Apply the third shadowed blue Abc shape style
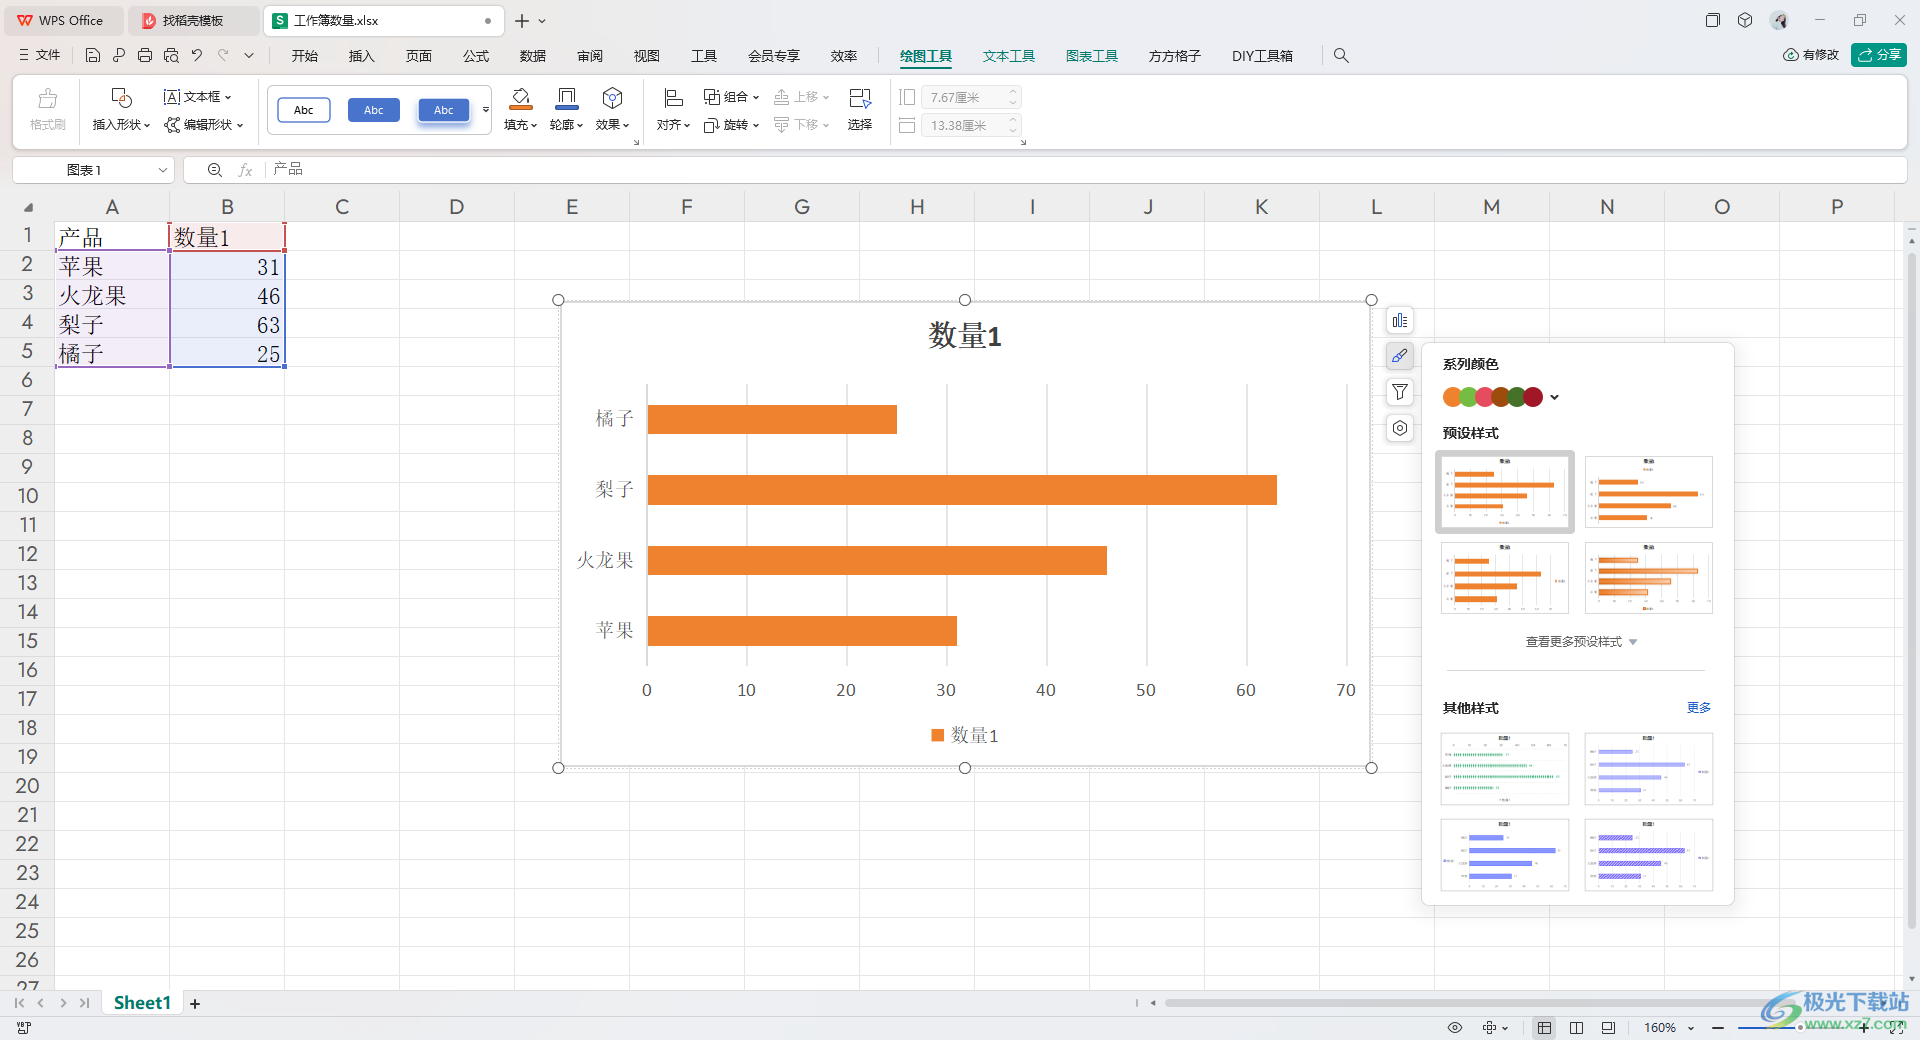The image size is (1920, 1040). click(444, 110)
